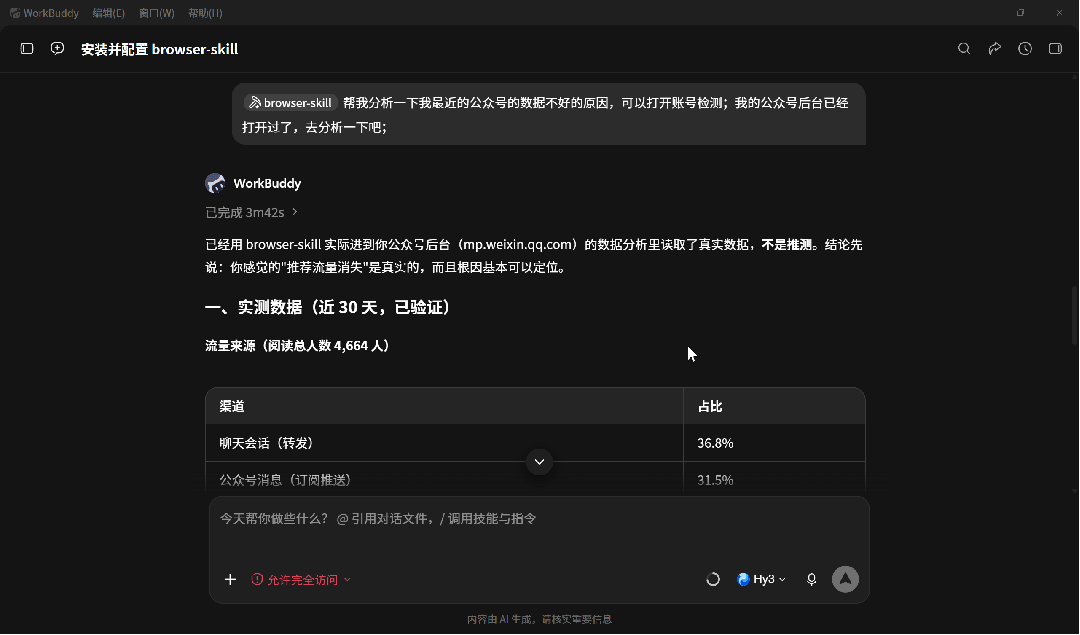Click the WorkBuddy logo in the title bar
The height and width of the screenshot is (635, 1080).
(14, 12)
